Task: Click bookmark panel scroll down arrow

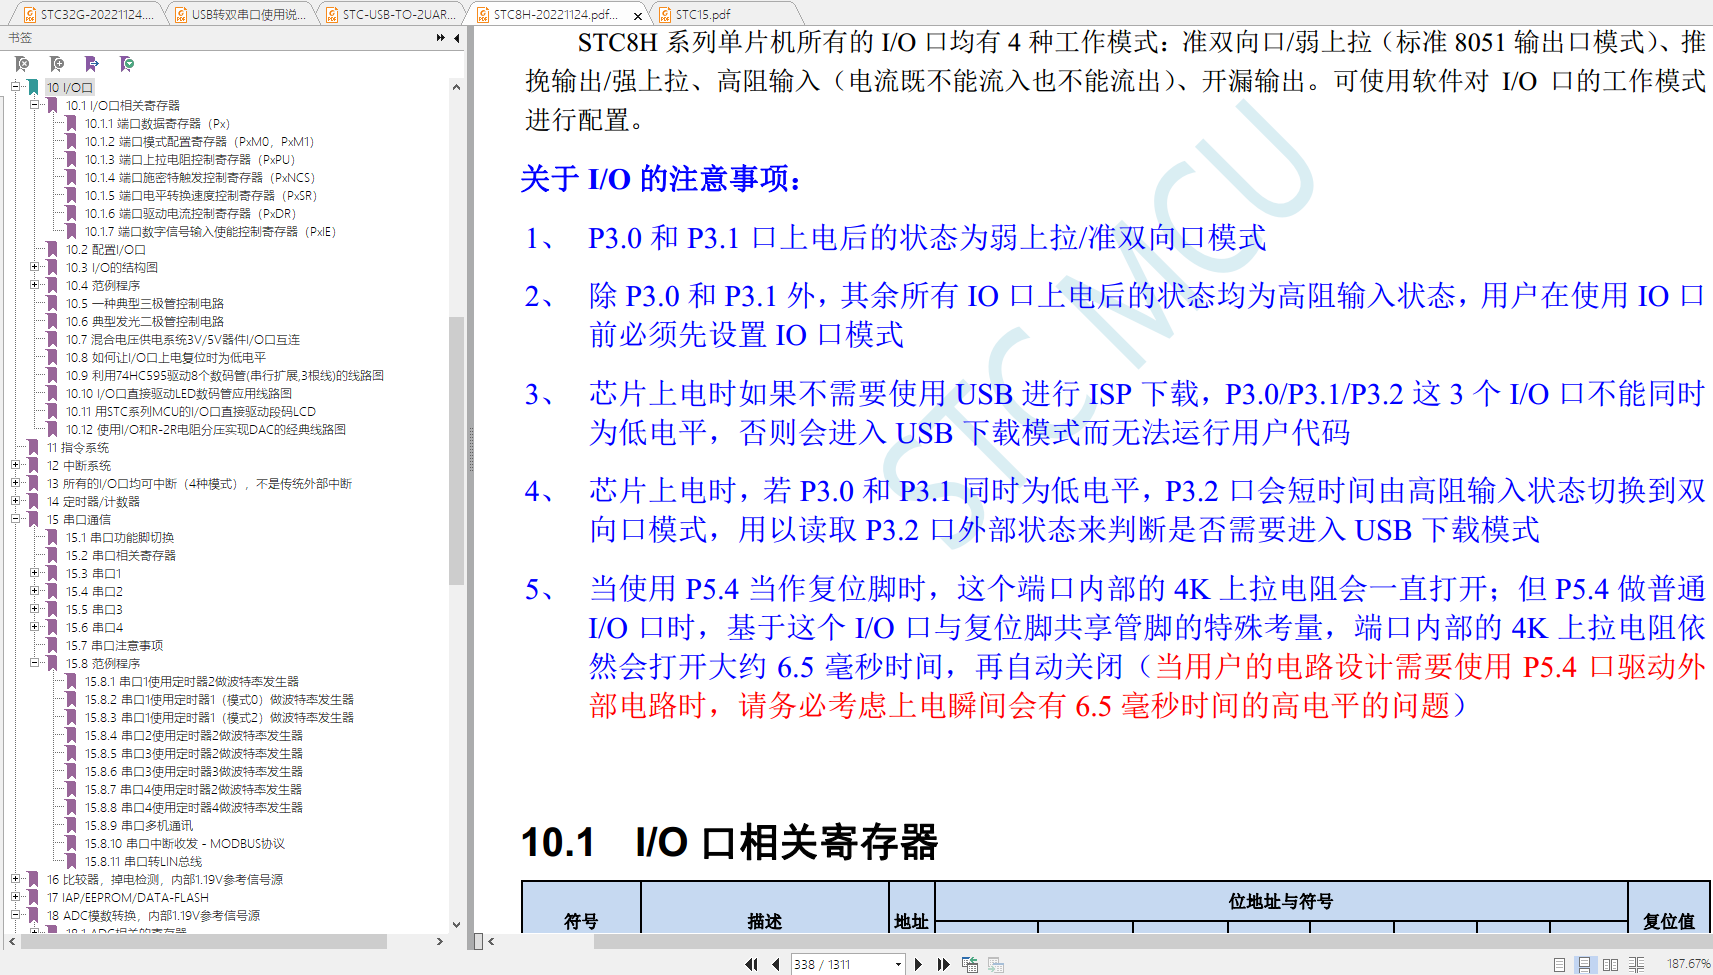Action: pyautogui.click(x=456, y=925)
